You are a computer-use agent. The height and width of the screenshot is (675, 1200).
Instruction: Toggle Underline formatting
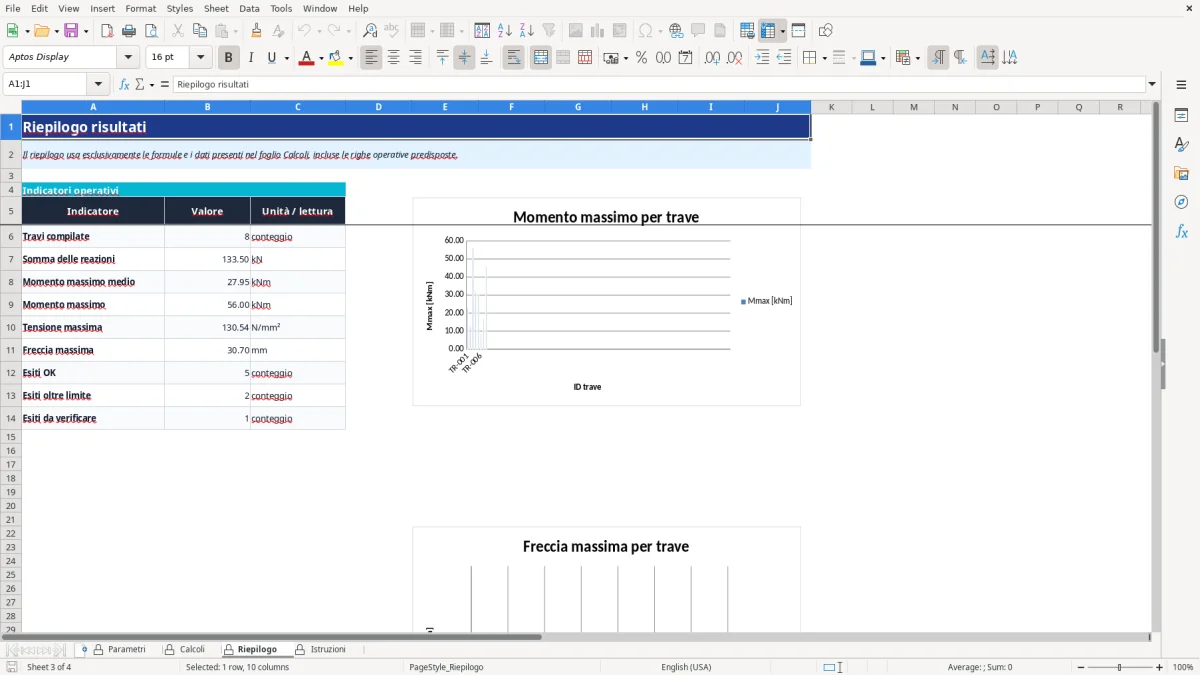(271, 58)
